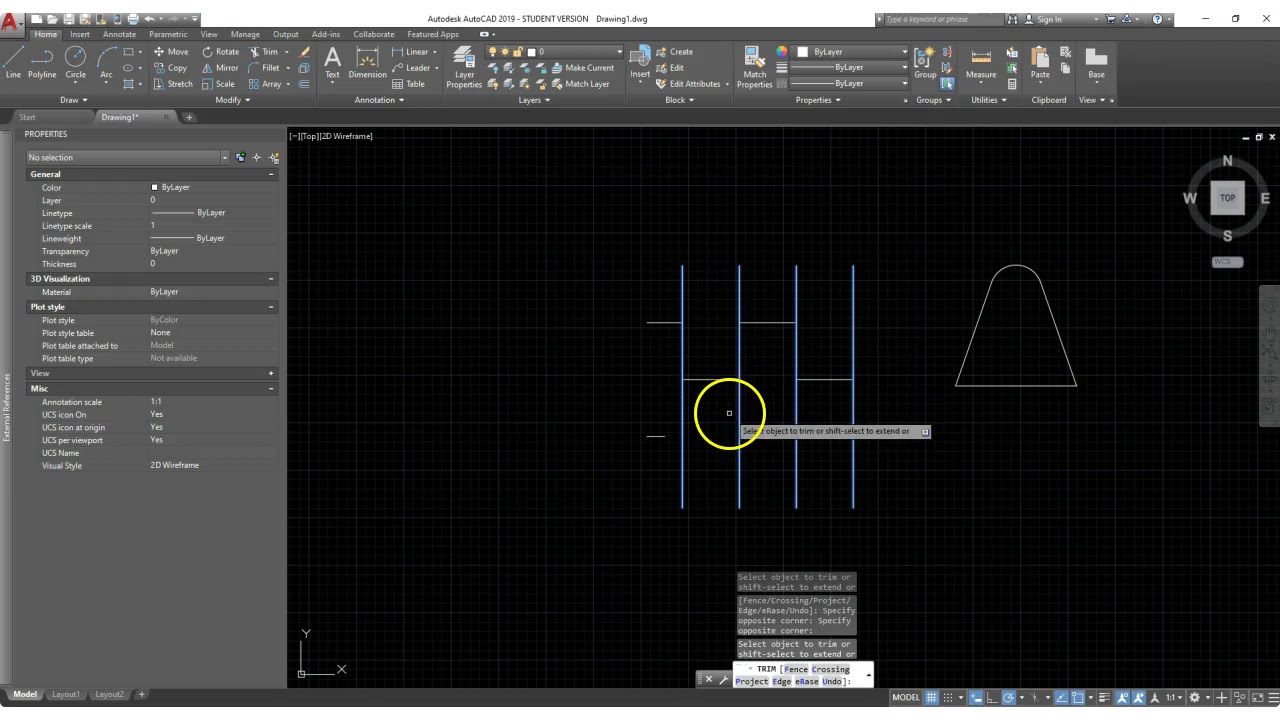Click Match Properties tool
Screen dimensions: 1280x720
point(755,66)
